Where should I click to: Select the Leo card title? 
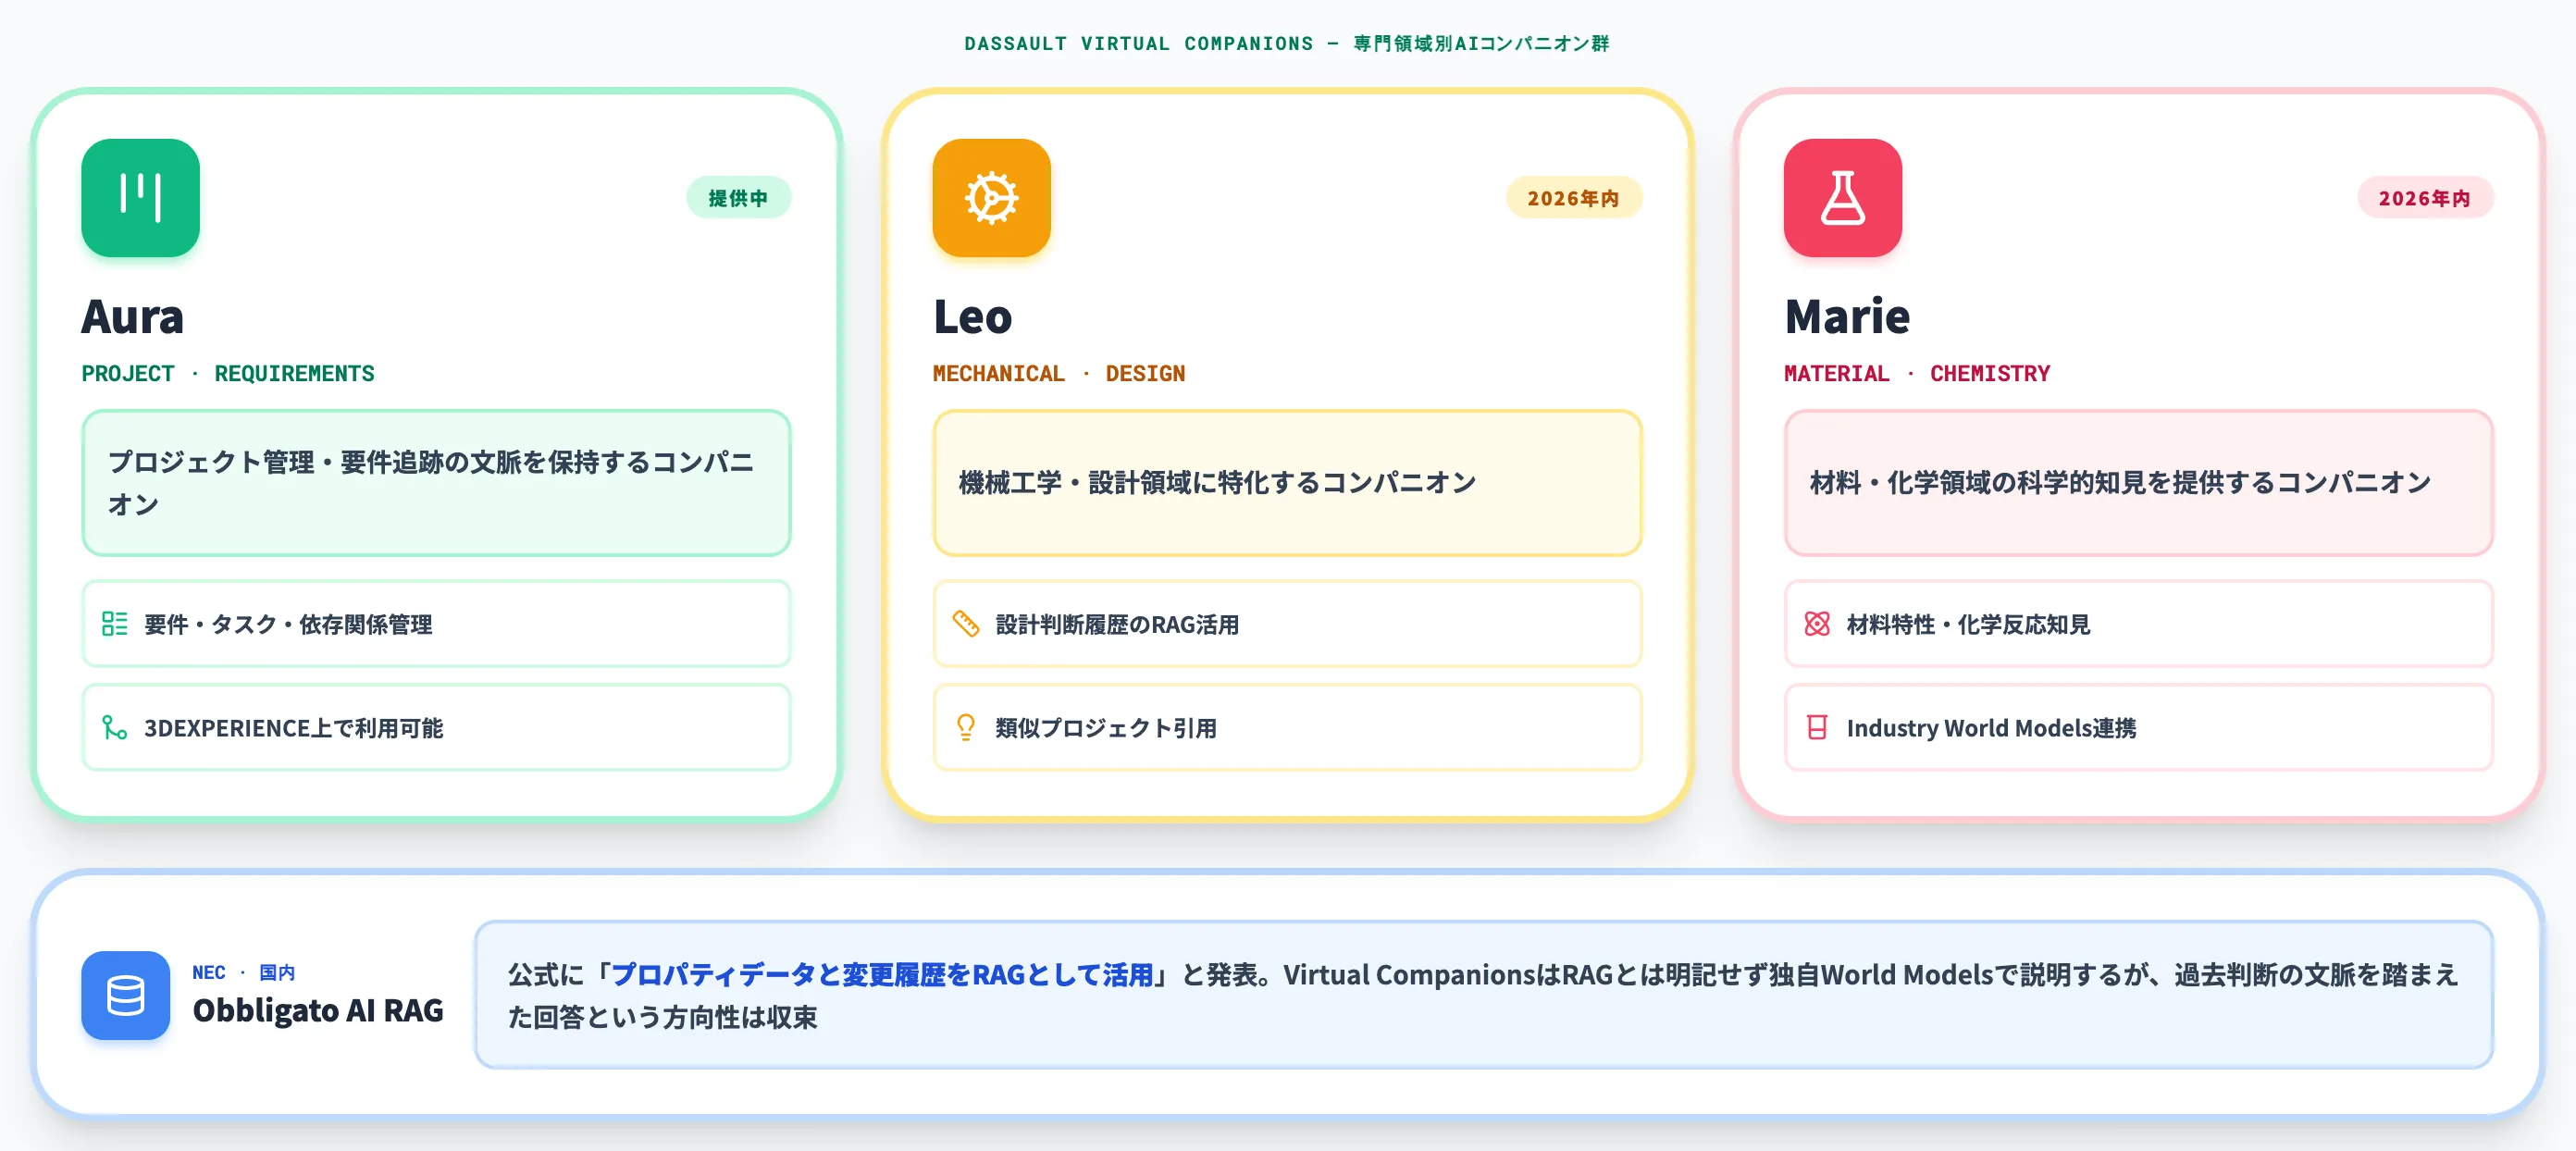click(972, 316)
